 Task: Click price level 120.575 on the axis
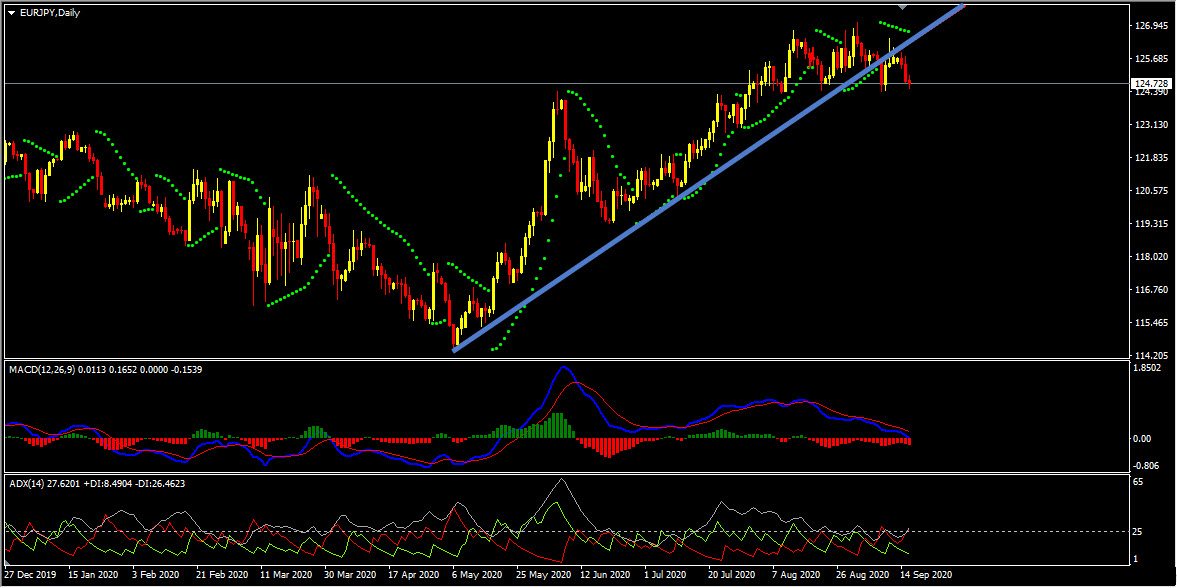tap(1151, 191)
